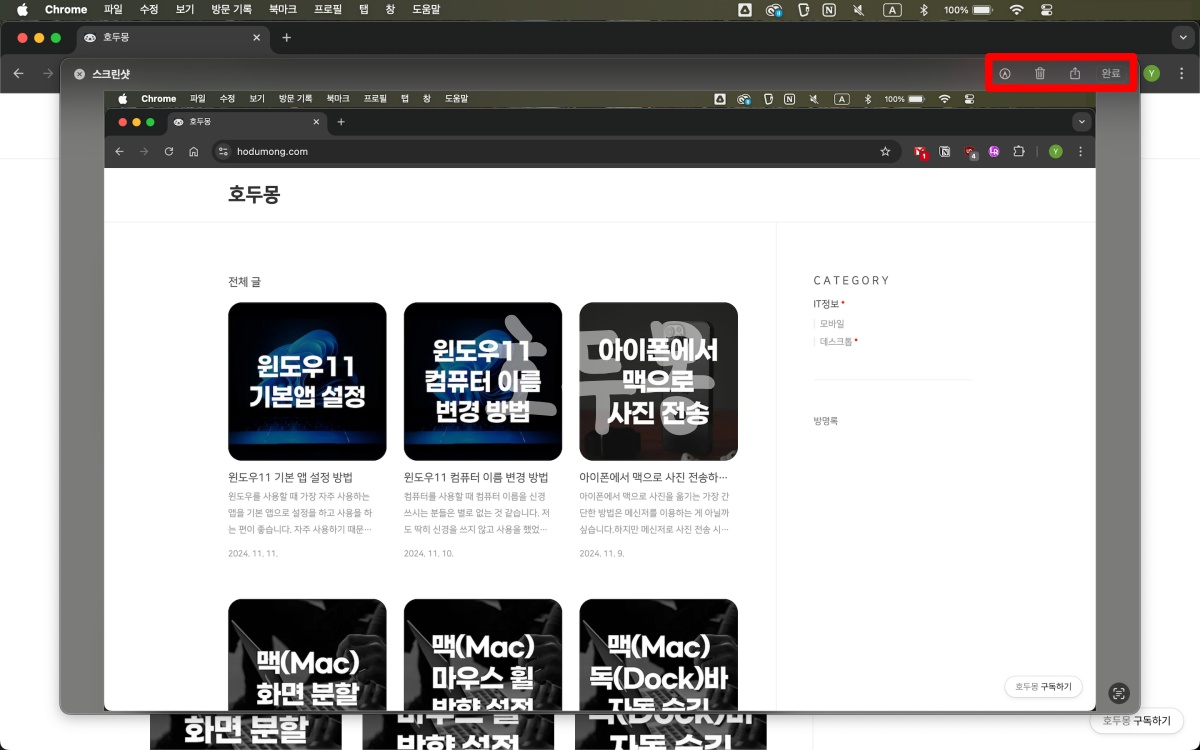The image size is (1200, 750).
Task: Select the 호두몽 tab in the background Chrome window
Action: point(172,37)
